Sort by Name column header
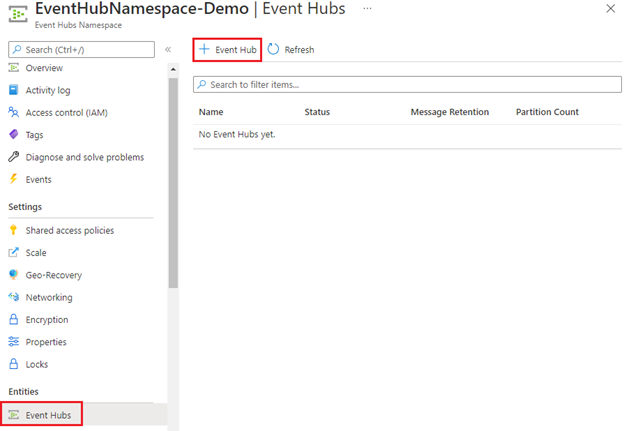The height and width of the screenshot is (431, 624). [211, 112]
